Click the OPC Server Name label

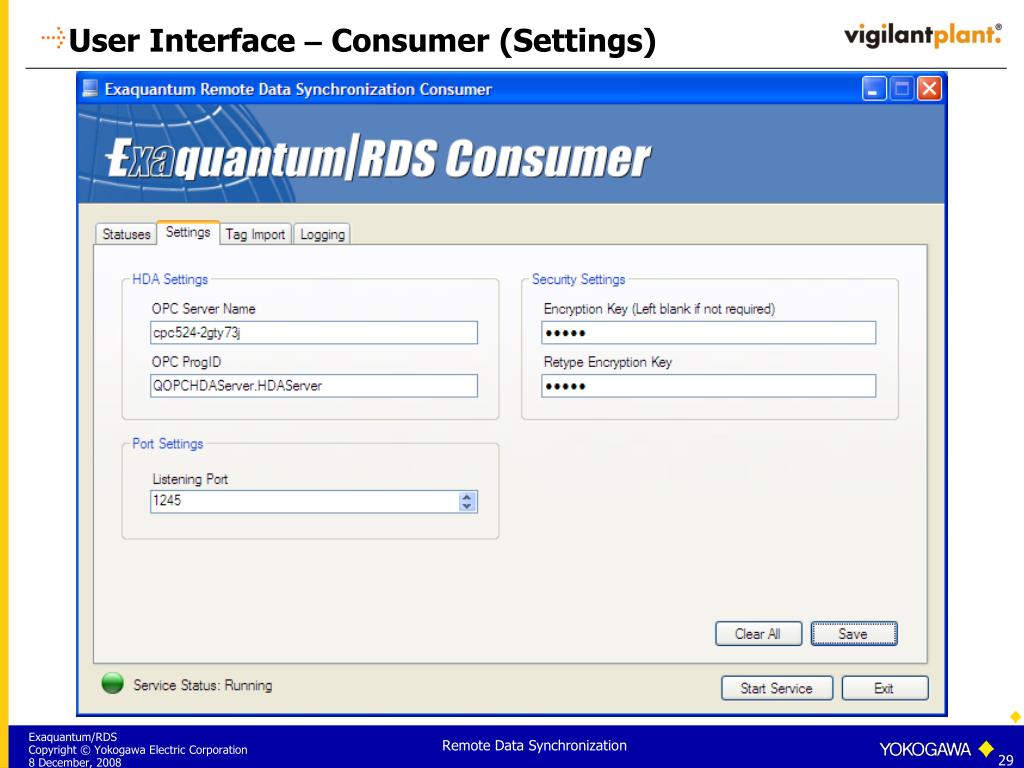point(203,309)
